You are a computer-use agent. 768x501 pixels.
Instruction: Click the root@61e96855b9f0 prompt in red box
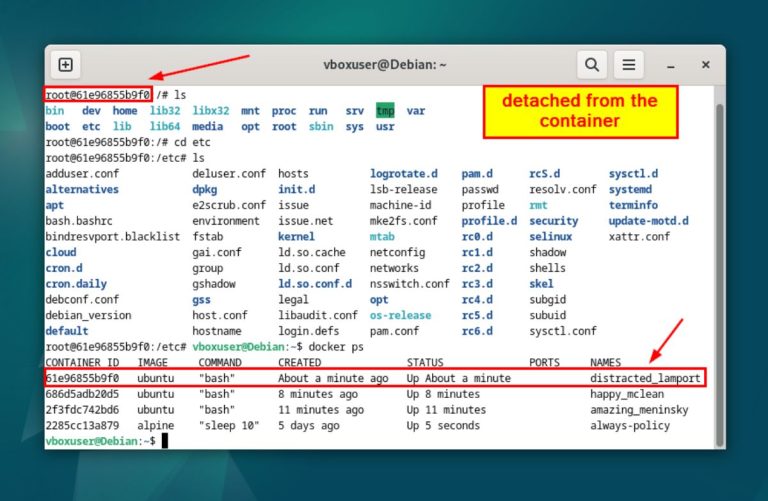[98, 95]
